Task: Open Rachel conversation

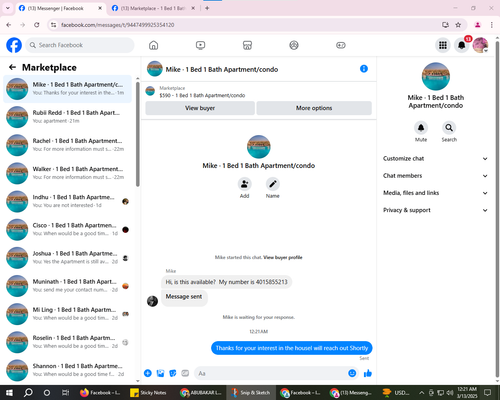Action: (x=67, y=145)
